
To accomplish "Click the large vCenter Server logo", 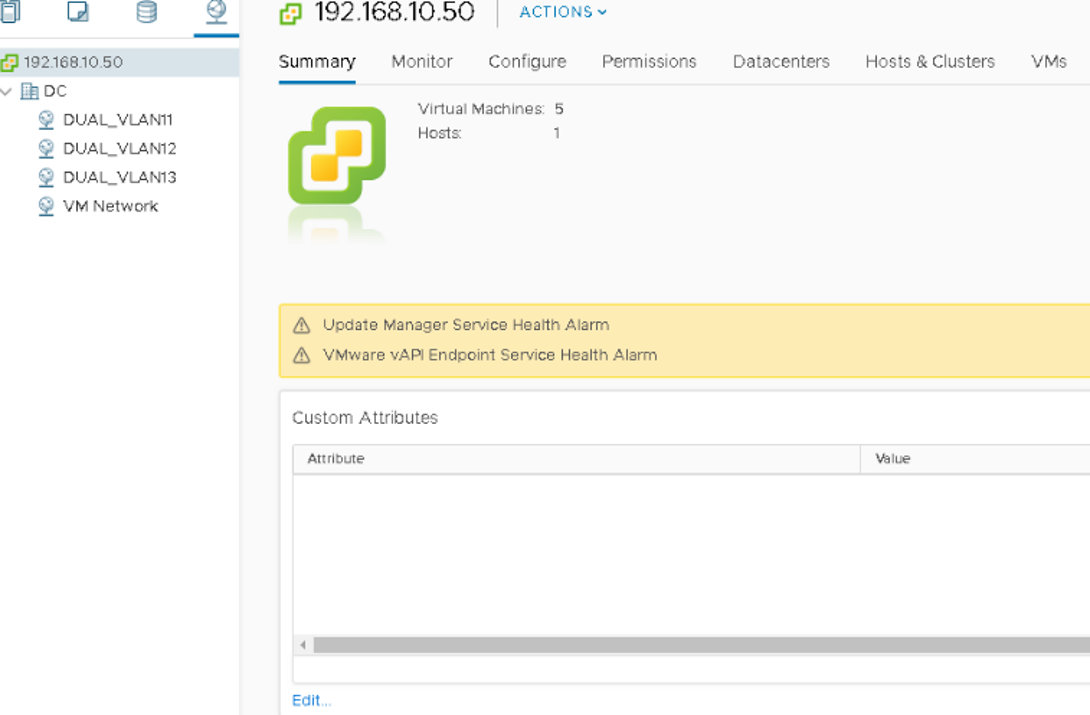I will tap(337, 156).
